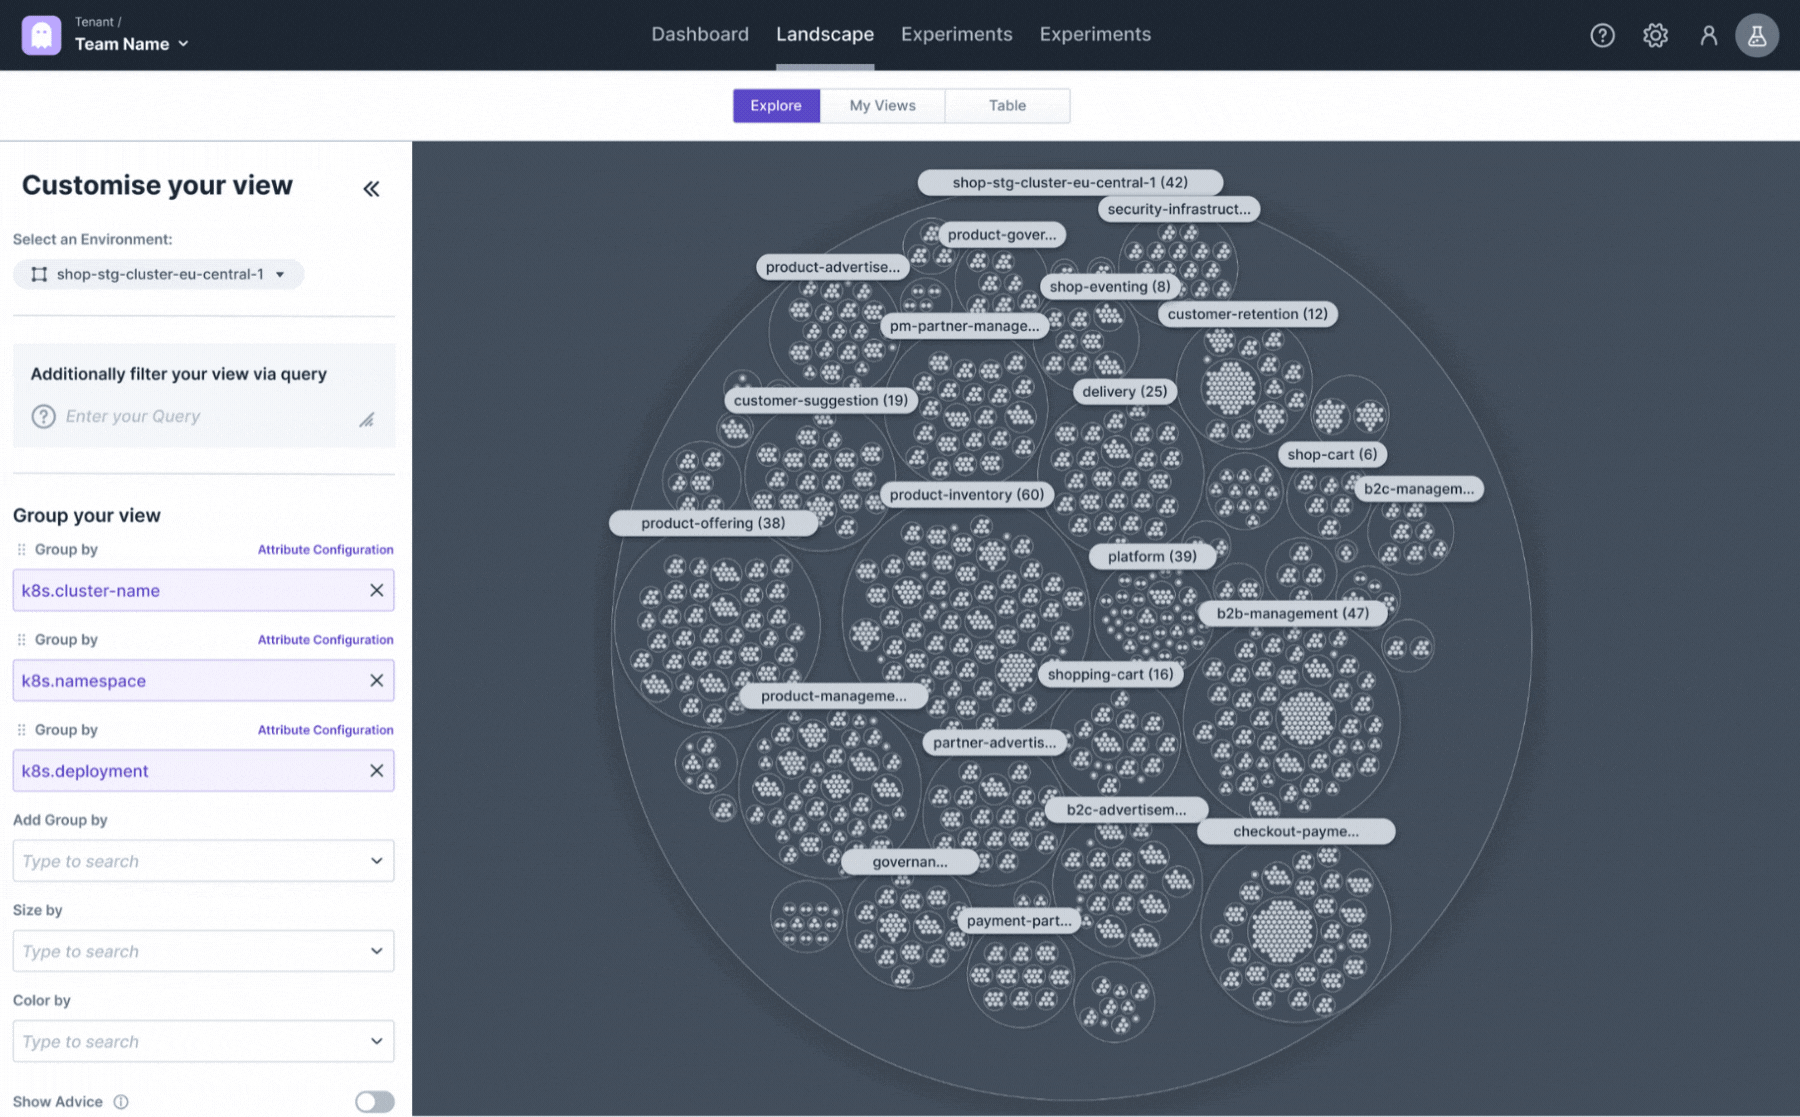Open Attribute Configuration for k8s.namespace
1800x1117 pixels.
325,640
